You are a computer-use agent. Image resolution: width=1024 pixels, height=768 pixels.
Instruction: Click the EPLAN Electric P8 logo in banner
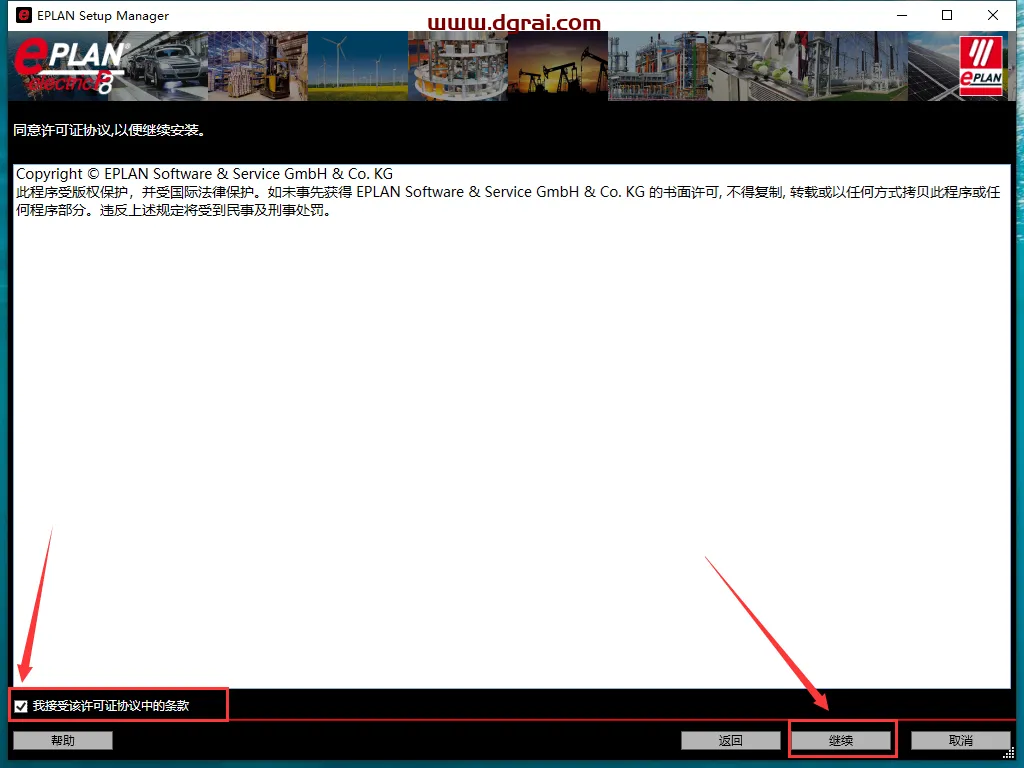tap(71, 66)
